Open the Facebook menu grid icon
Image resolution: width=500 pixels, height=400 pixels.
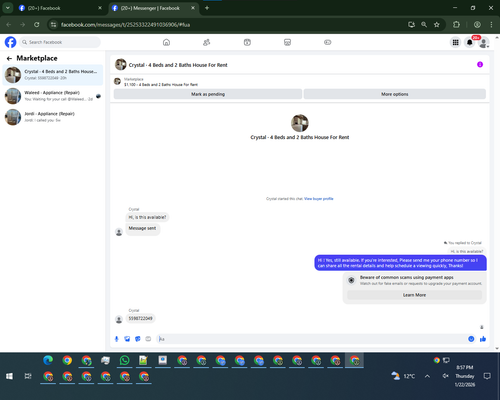point(455,42)
